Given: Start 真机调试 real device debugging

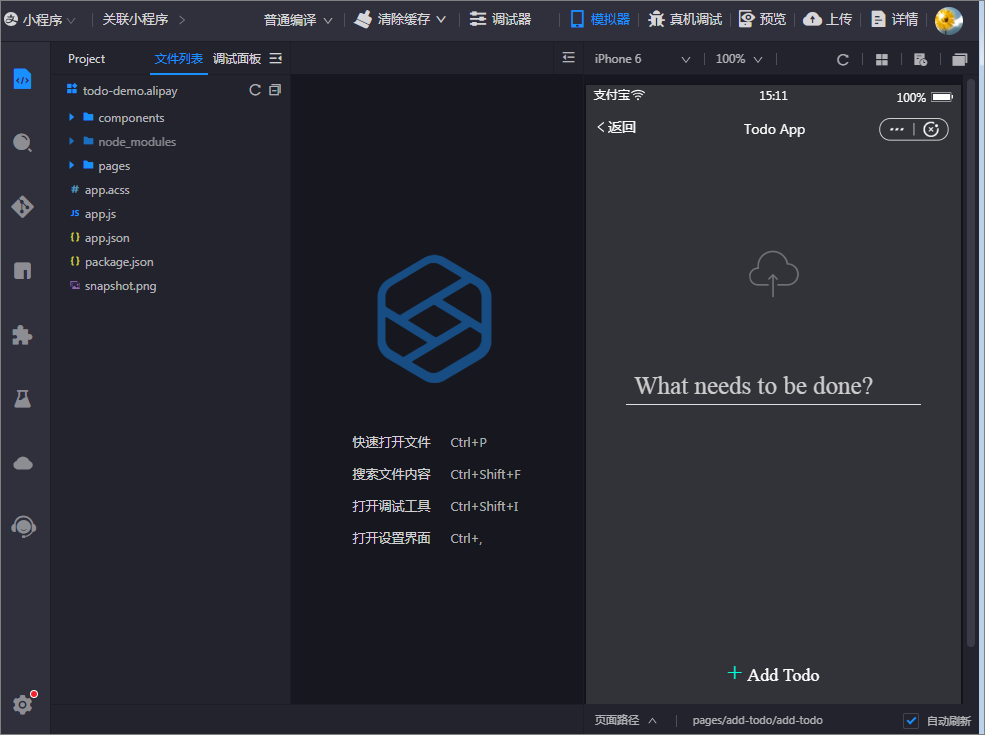Looking at the screenshot, I should [x=685, y=19].
